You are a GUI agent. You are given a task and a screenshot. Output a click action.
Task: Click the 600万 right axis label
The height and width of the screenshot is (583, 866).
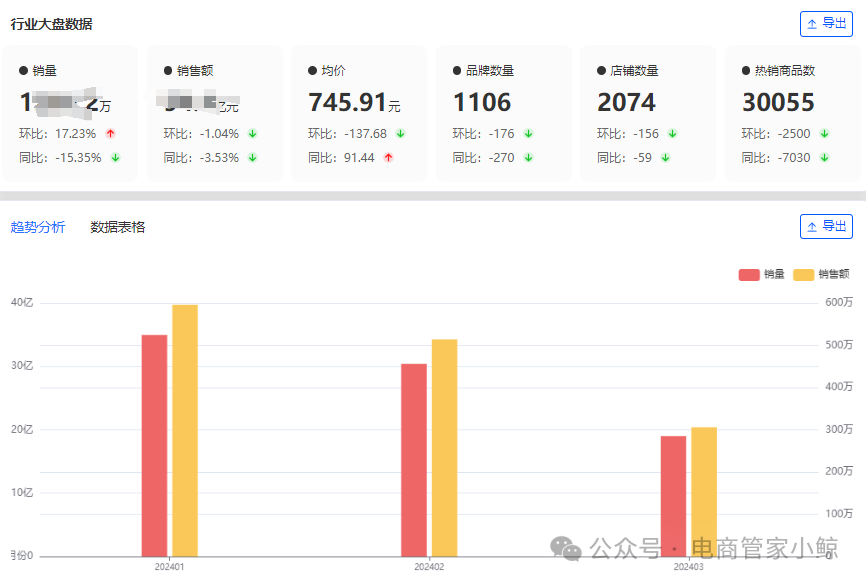(x=839, y=303)
